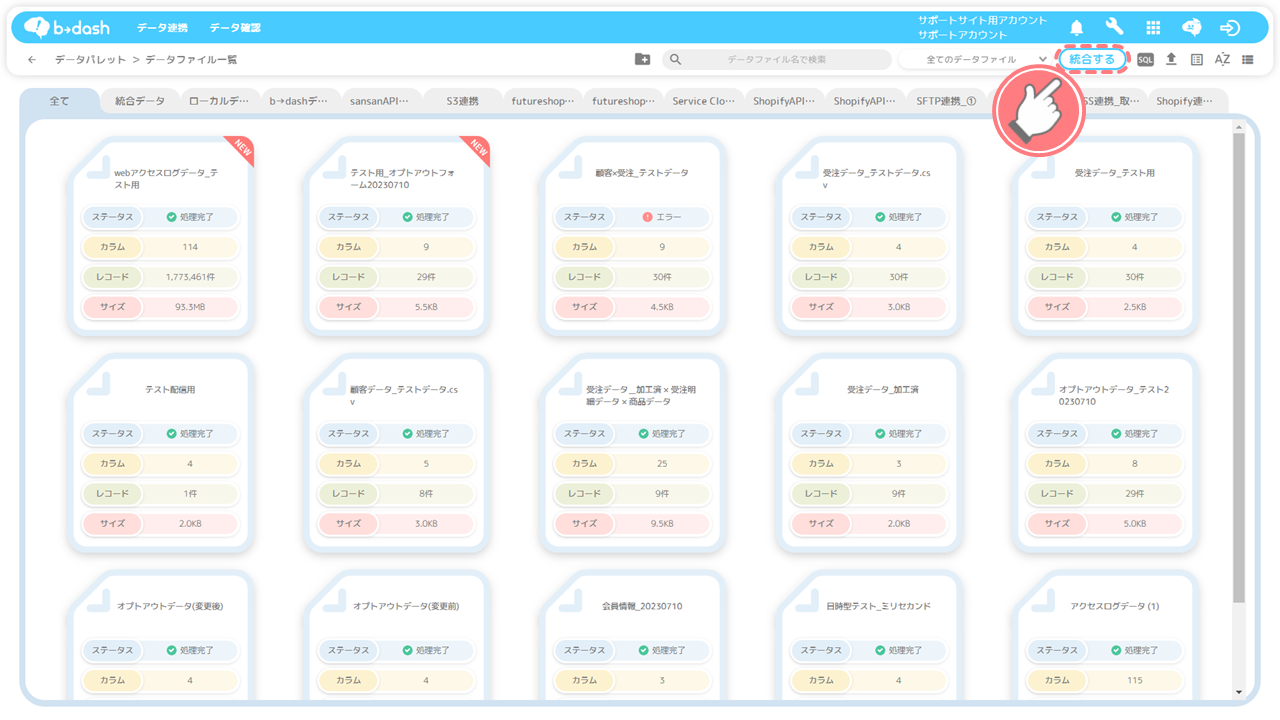Click error status icon on 顧客×受注_テストデータ

point(647,217)
